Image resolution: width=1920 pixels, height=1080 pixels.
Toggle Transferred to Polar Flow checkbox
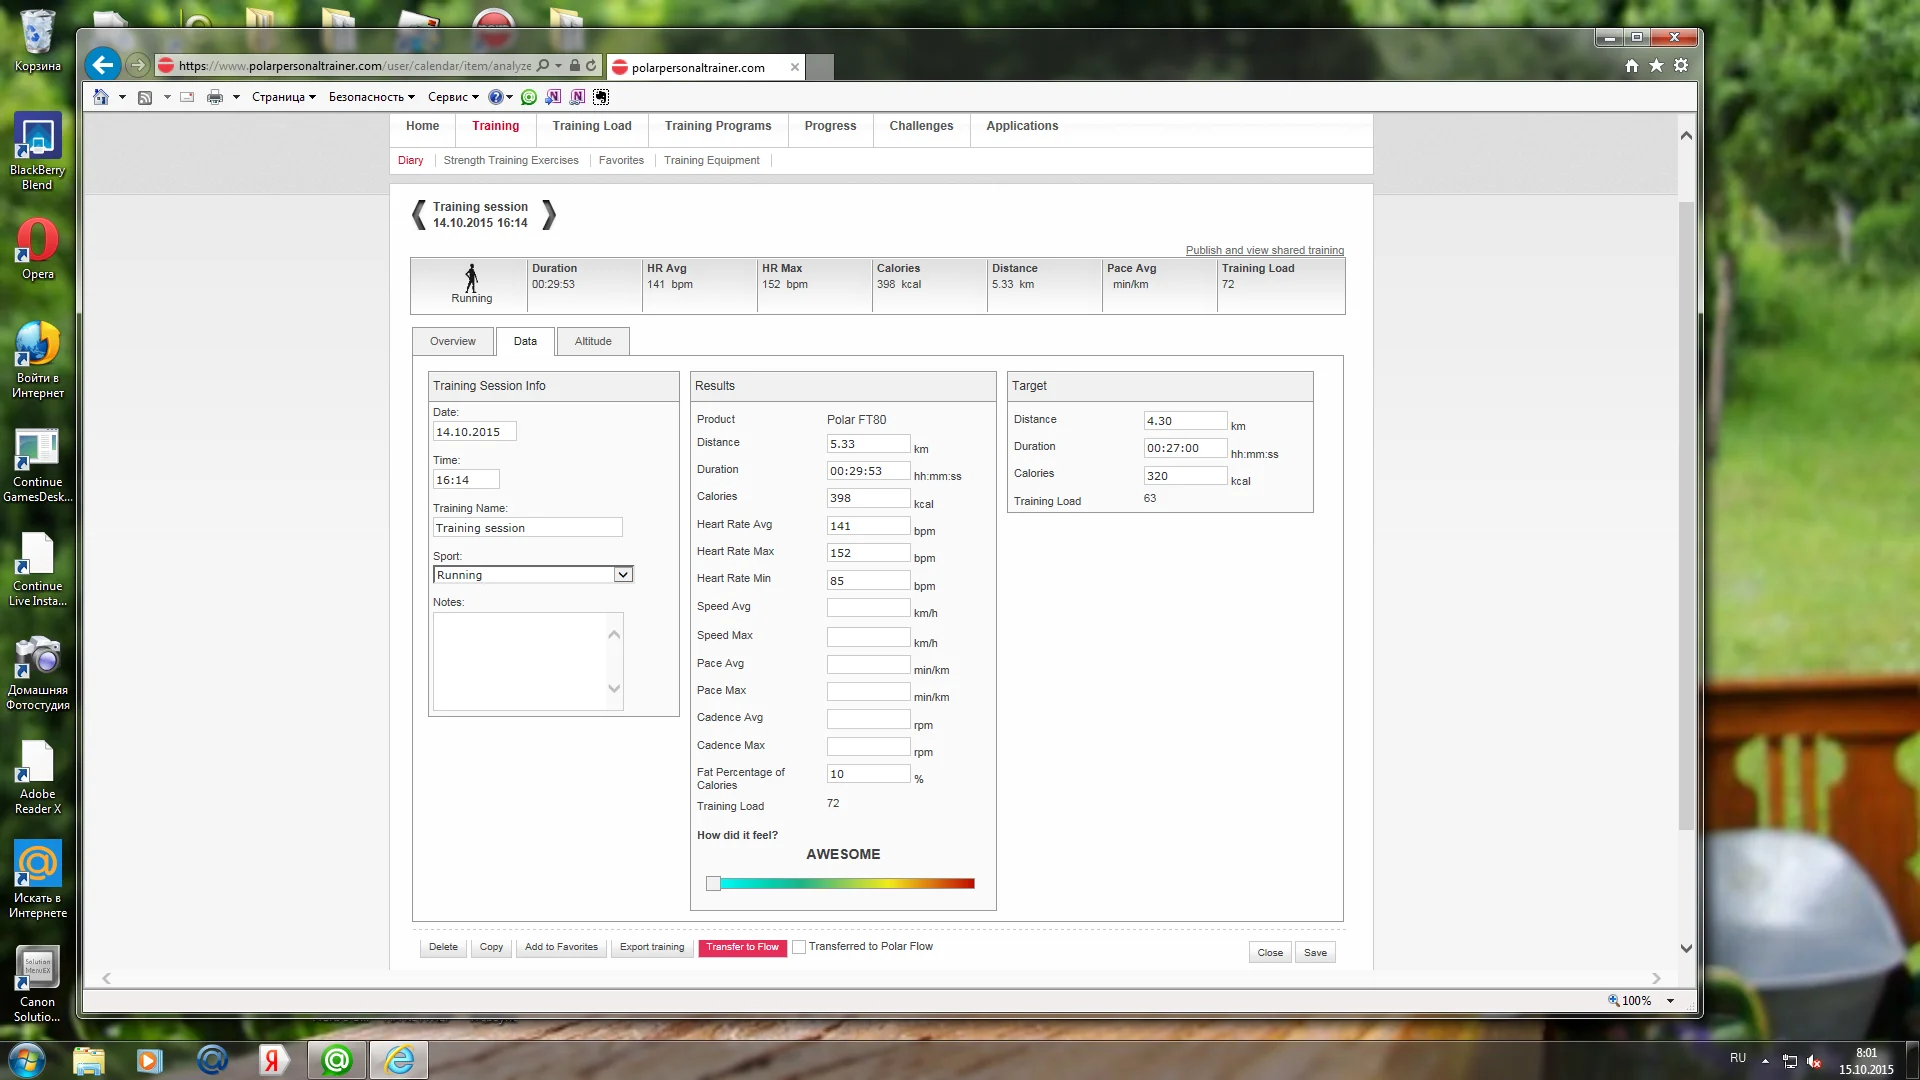[x=799, y=947]
